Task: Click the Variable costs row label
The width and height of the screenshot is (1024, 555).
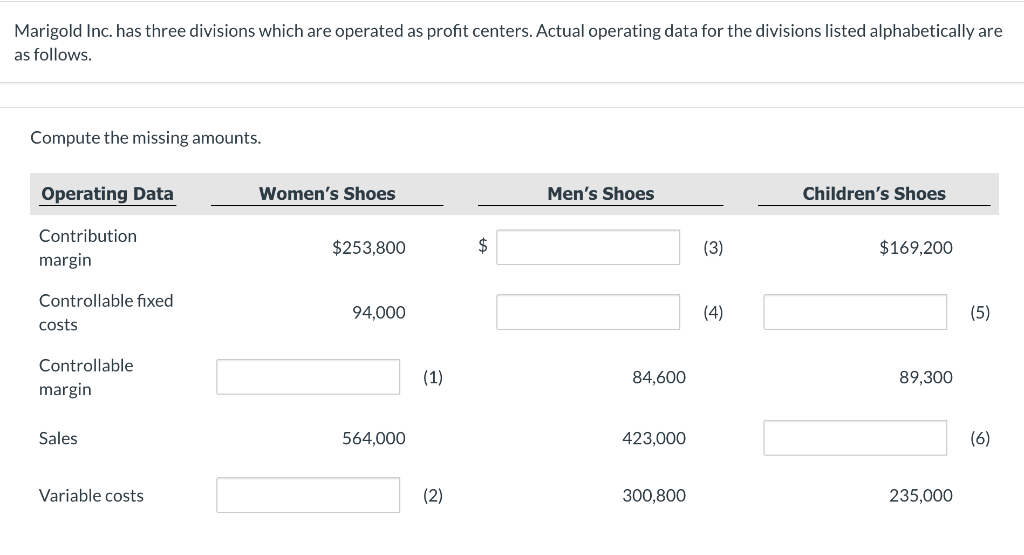Action: pyautogui.click(x=91, y=495)
